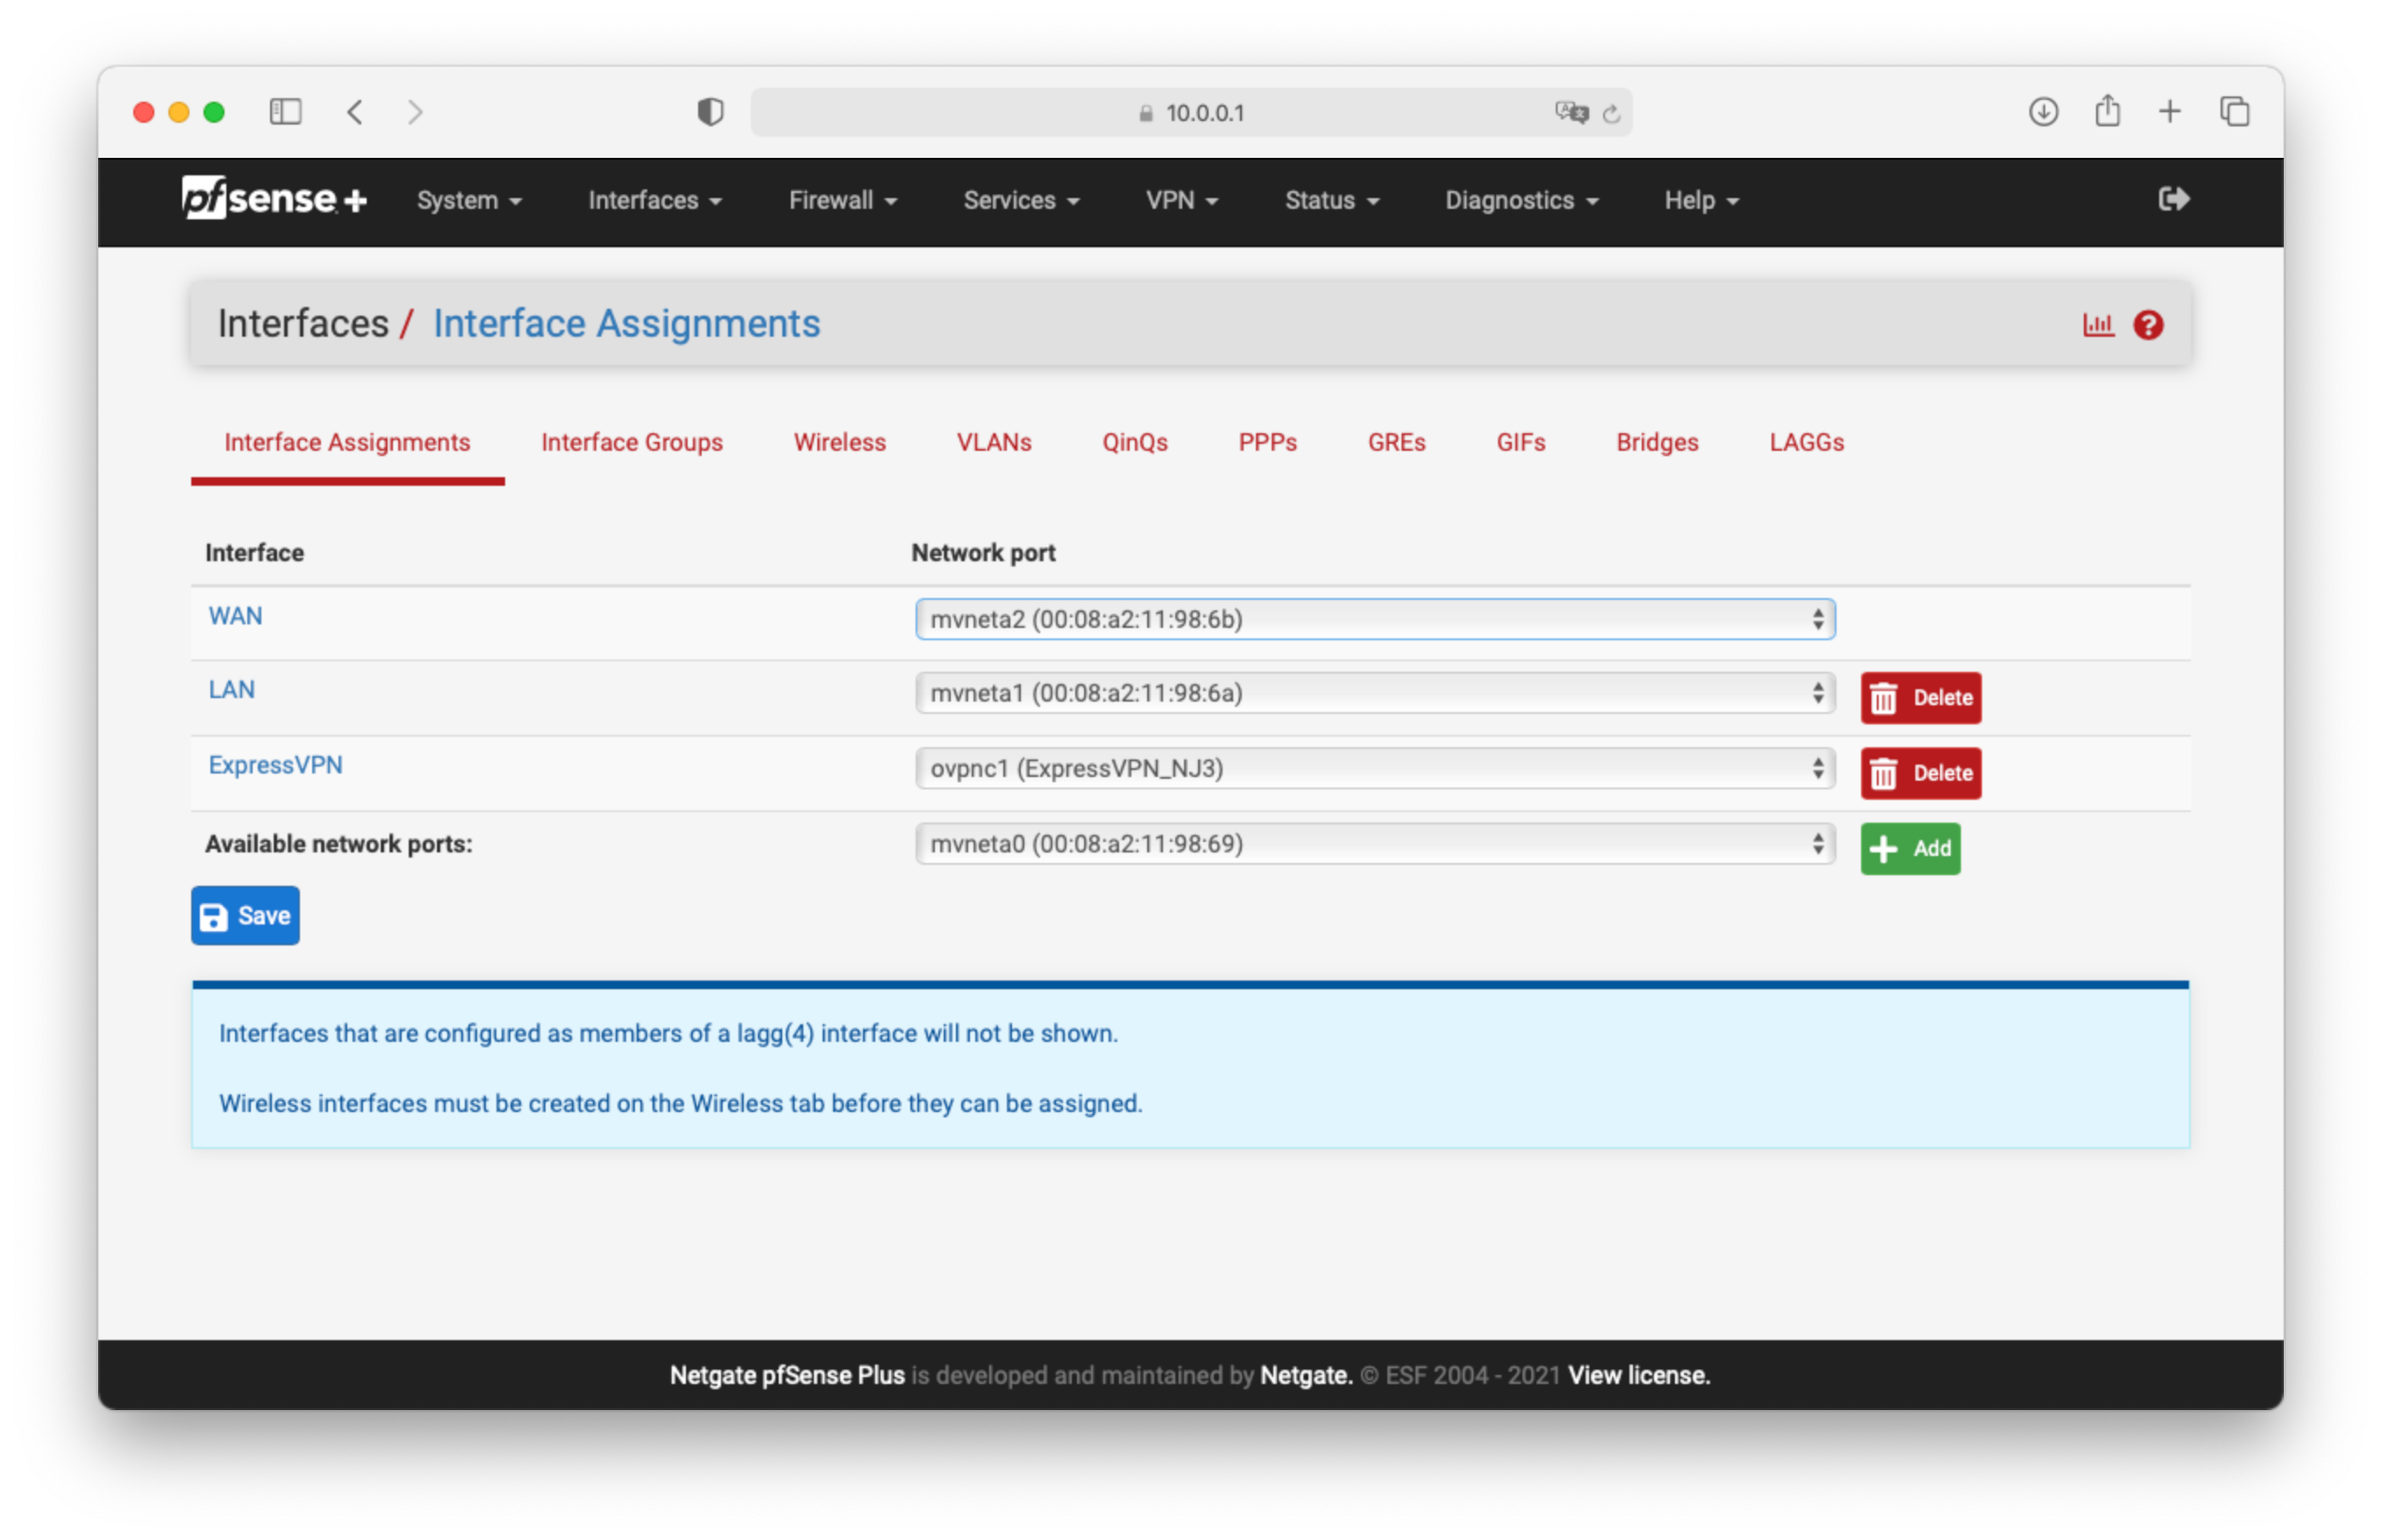Toggle the Safari sidebar icon
The height and width of the screenshot is (1540, 2382).
tap(285, 111)
